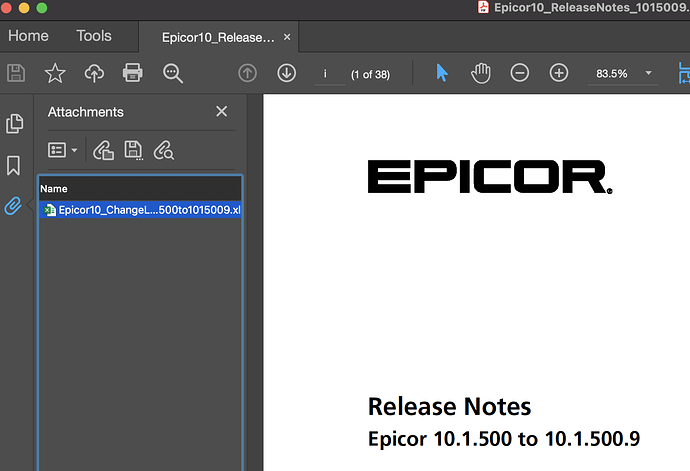Add document to starred favorites

click(55, 73)
